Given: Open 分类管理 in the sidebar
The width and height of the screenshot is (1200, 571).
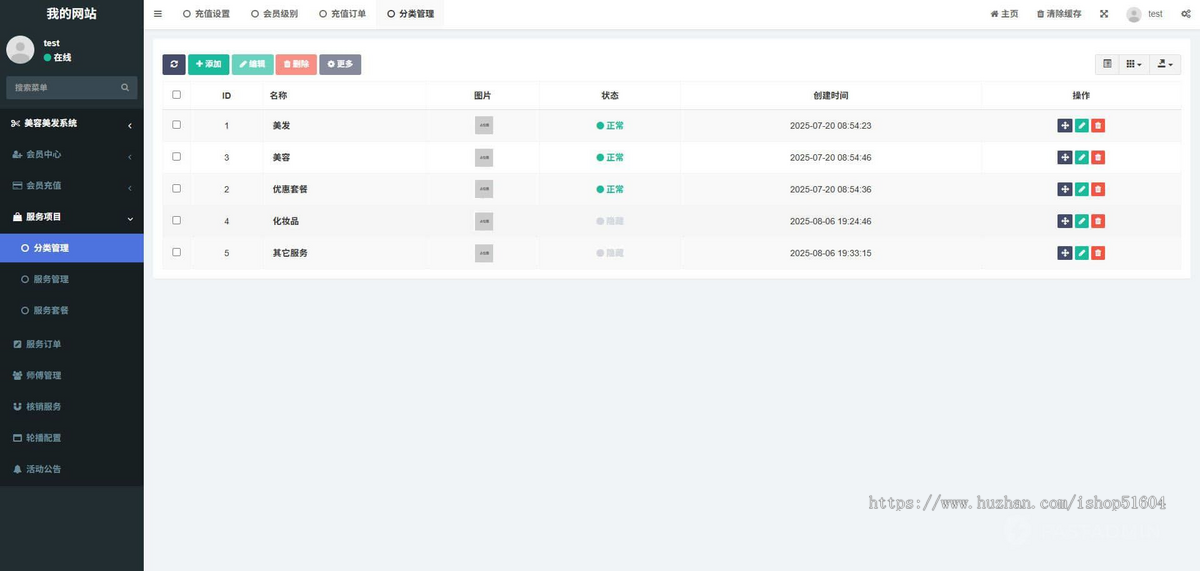Looking at the screenshot, I should click(72, 248).
